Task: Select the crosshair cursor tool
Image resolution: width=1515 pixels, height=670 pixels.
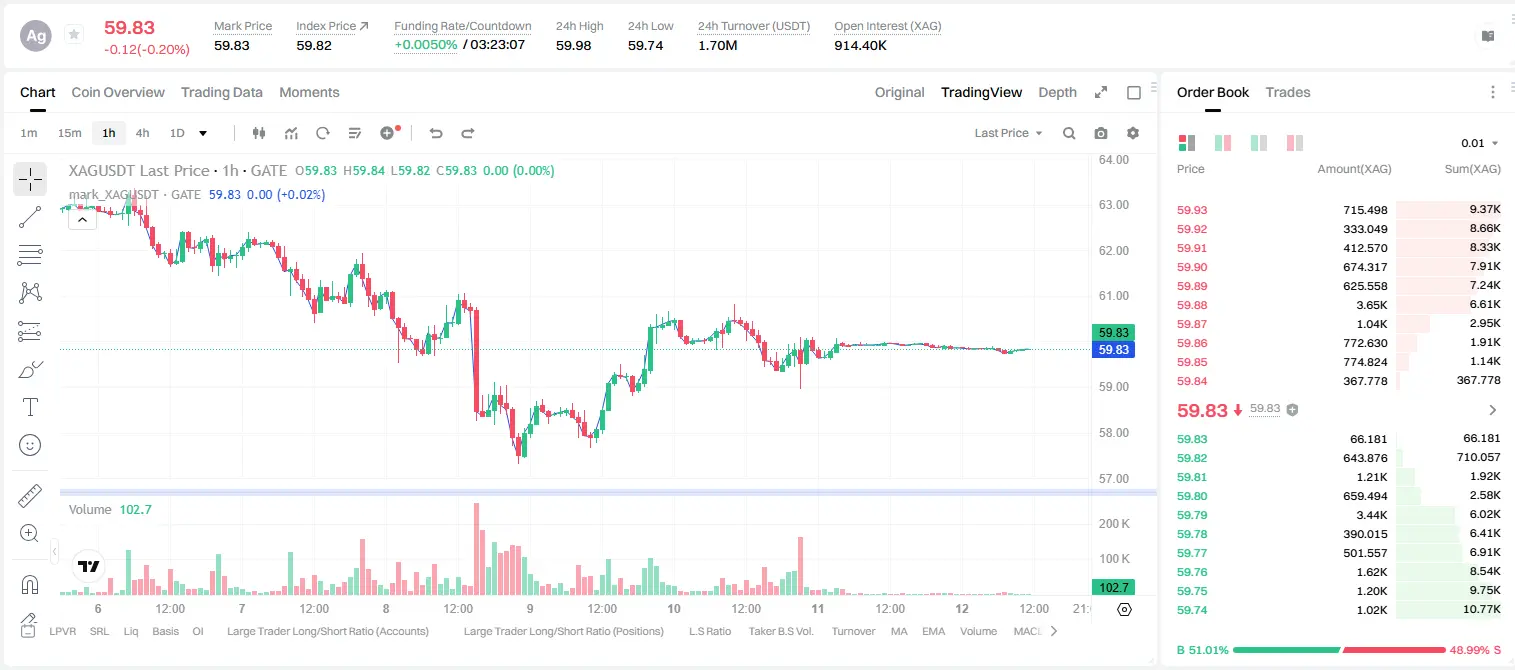Action: pos(30,180)
